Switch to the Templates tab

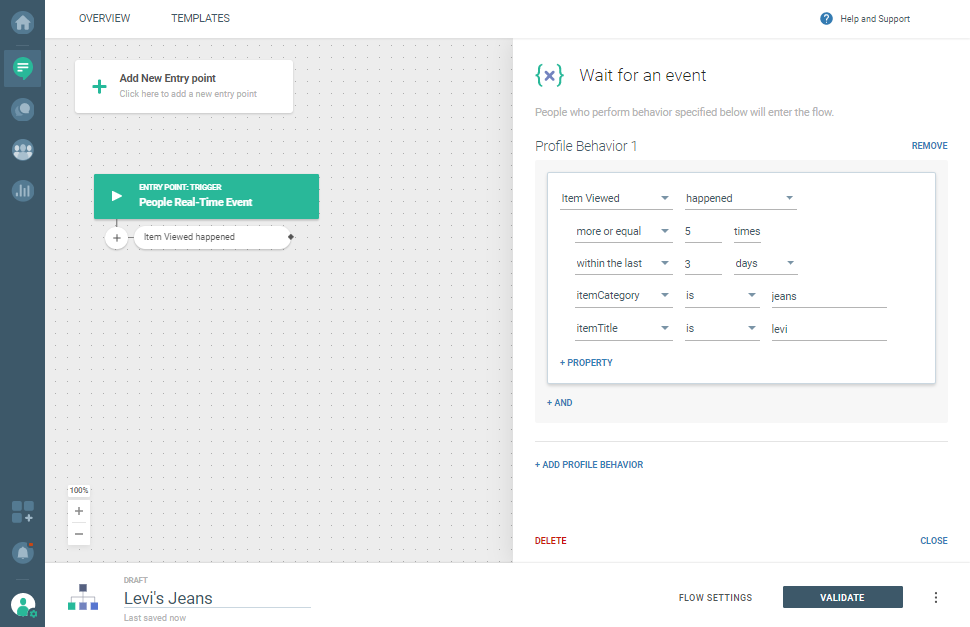[x=200, y=19]
